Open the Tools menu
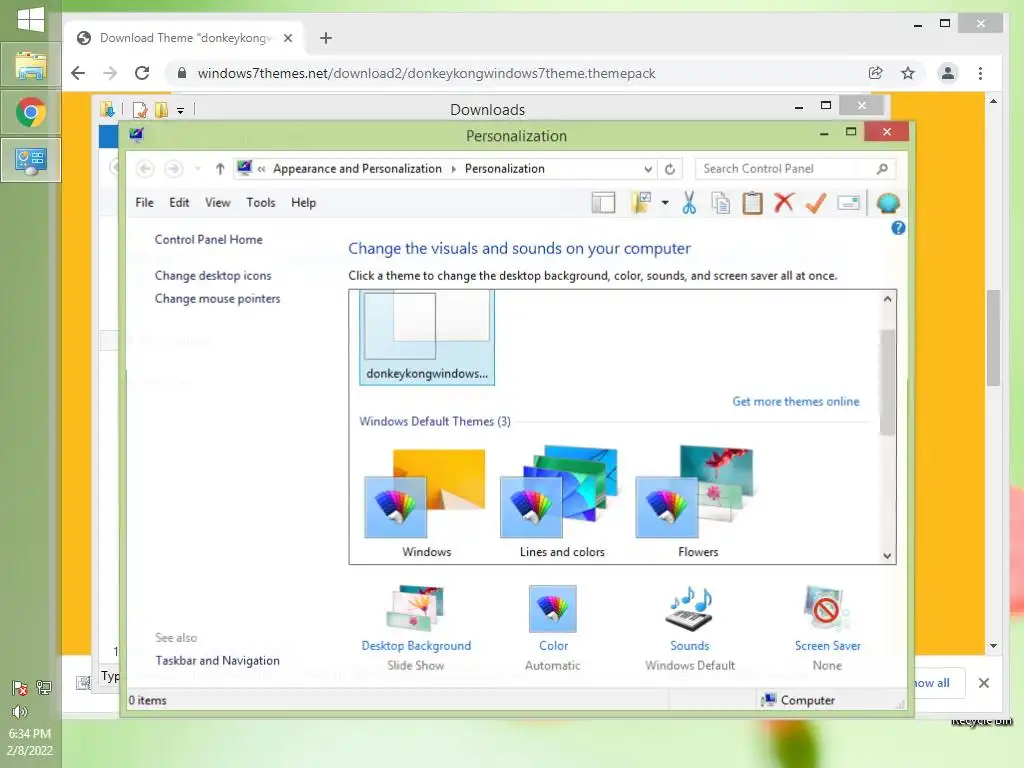1024x768 pixels. [261, 202]
